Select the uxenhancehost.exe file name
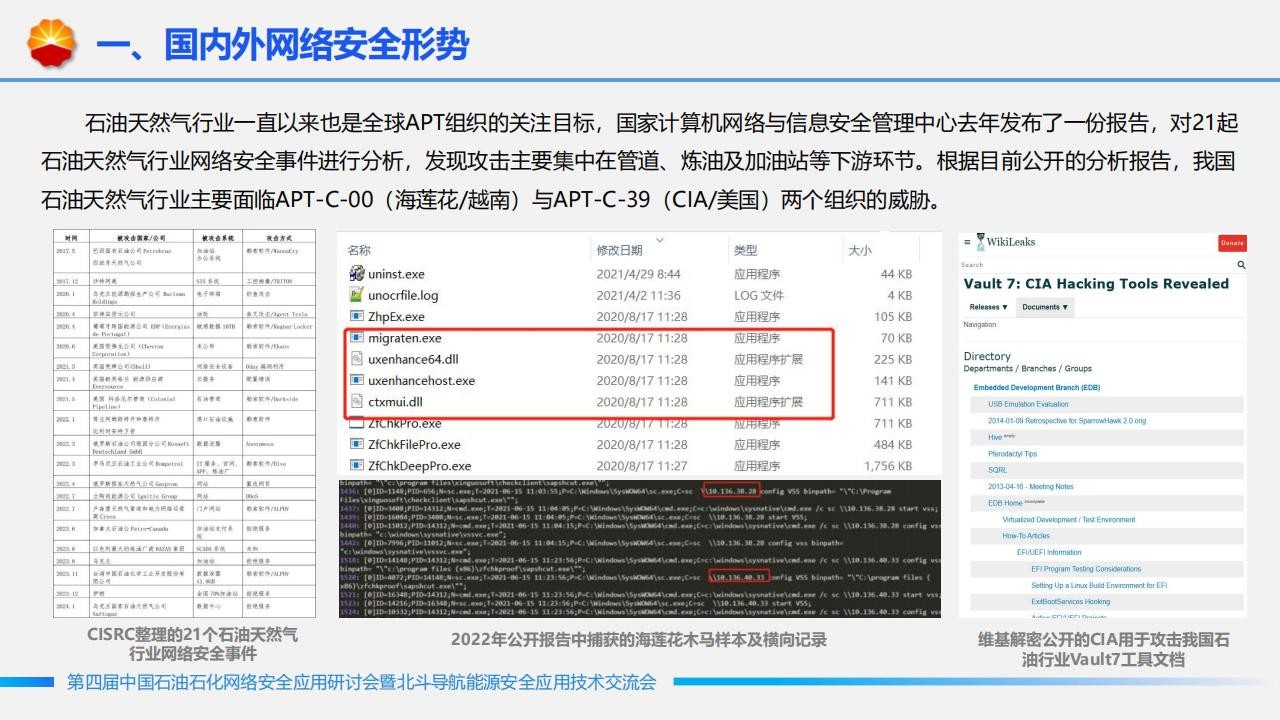This screenshot has width=1280, height=720. [x=421, y=380]
